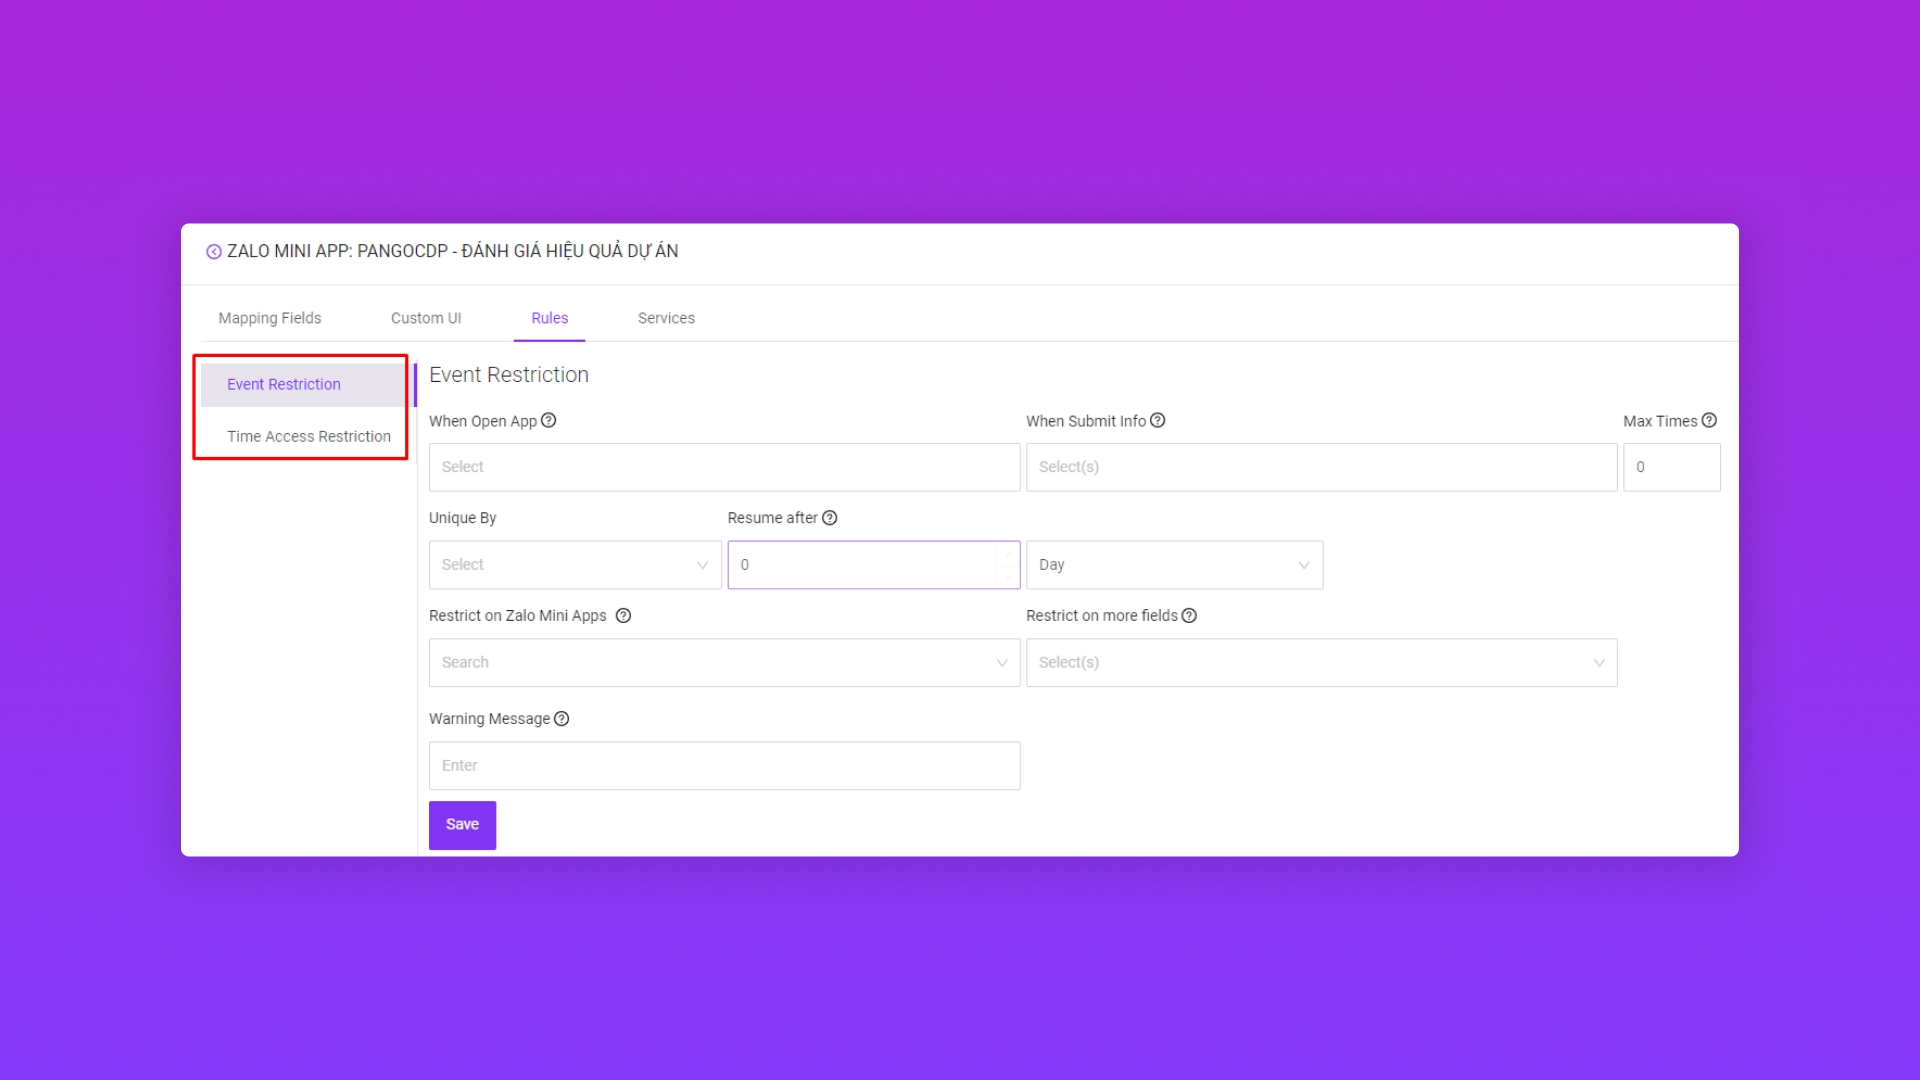Viewport: 1920px width, 1080px height.
Task: Go to the Services tab
Action: coord(666,318)
